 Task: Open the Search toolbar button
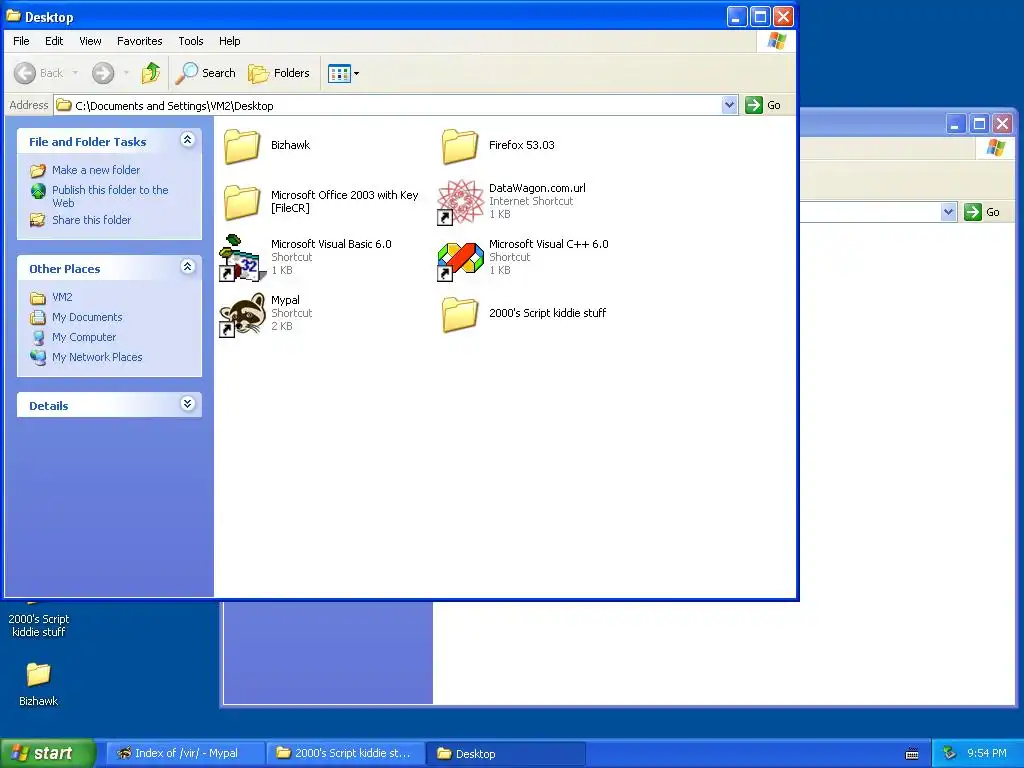206,73
